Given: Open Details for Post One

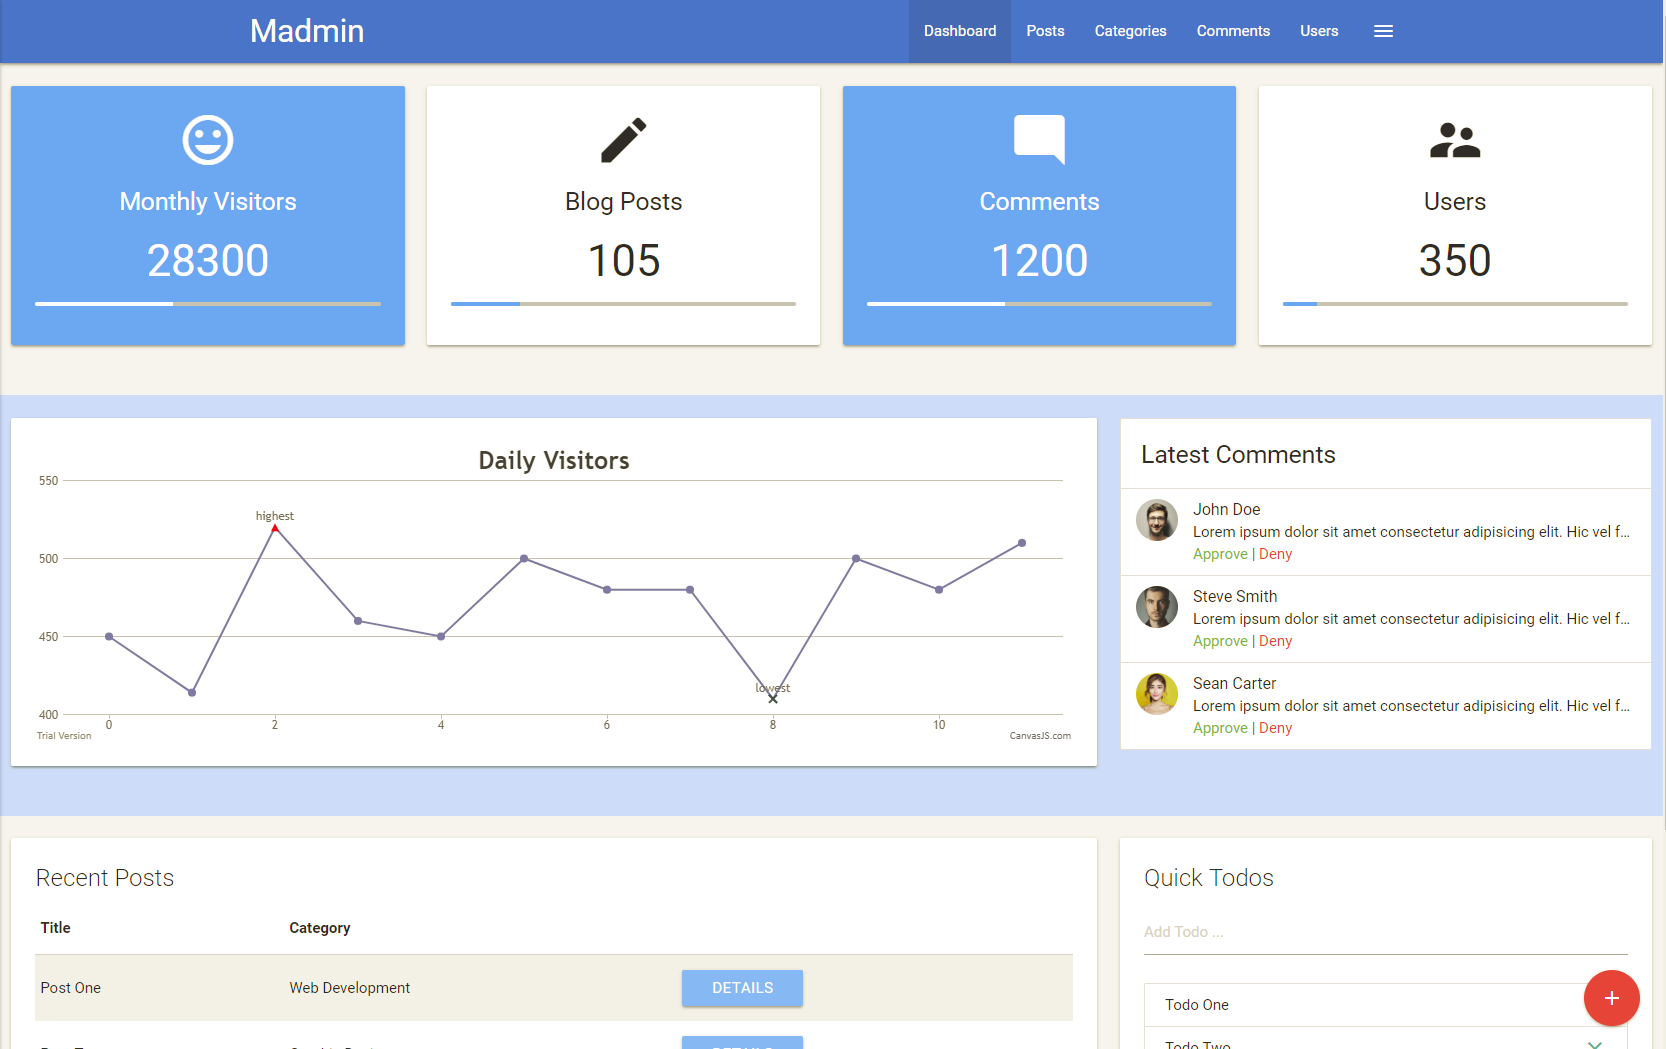Looking at the screenshot, I should point(742,988).
